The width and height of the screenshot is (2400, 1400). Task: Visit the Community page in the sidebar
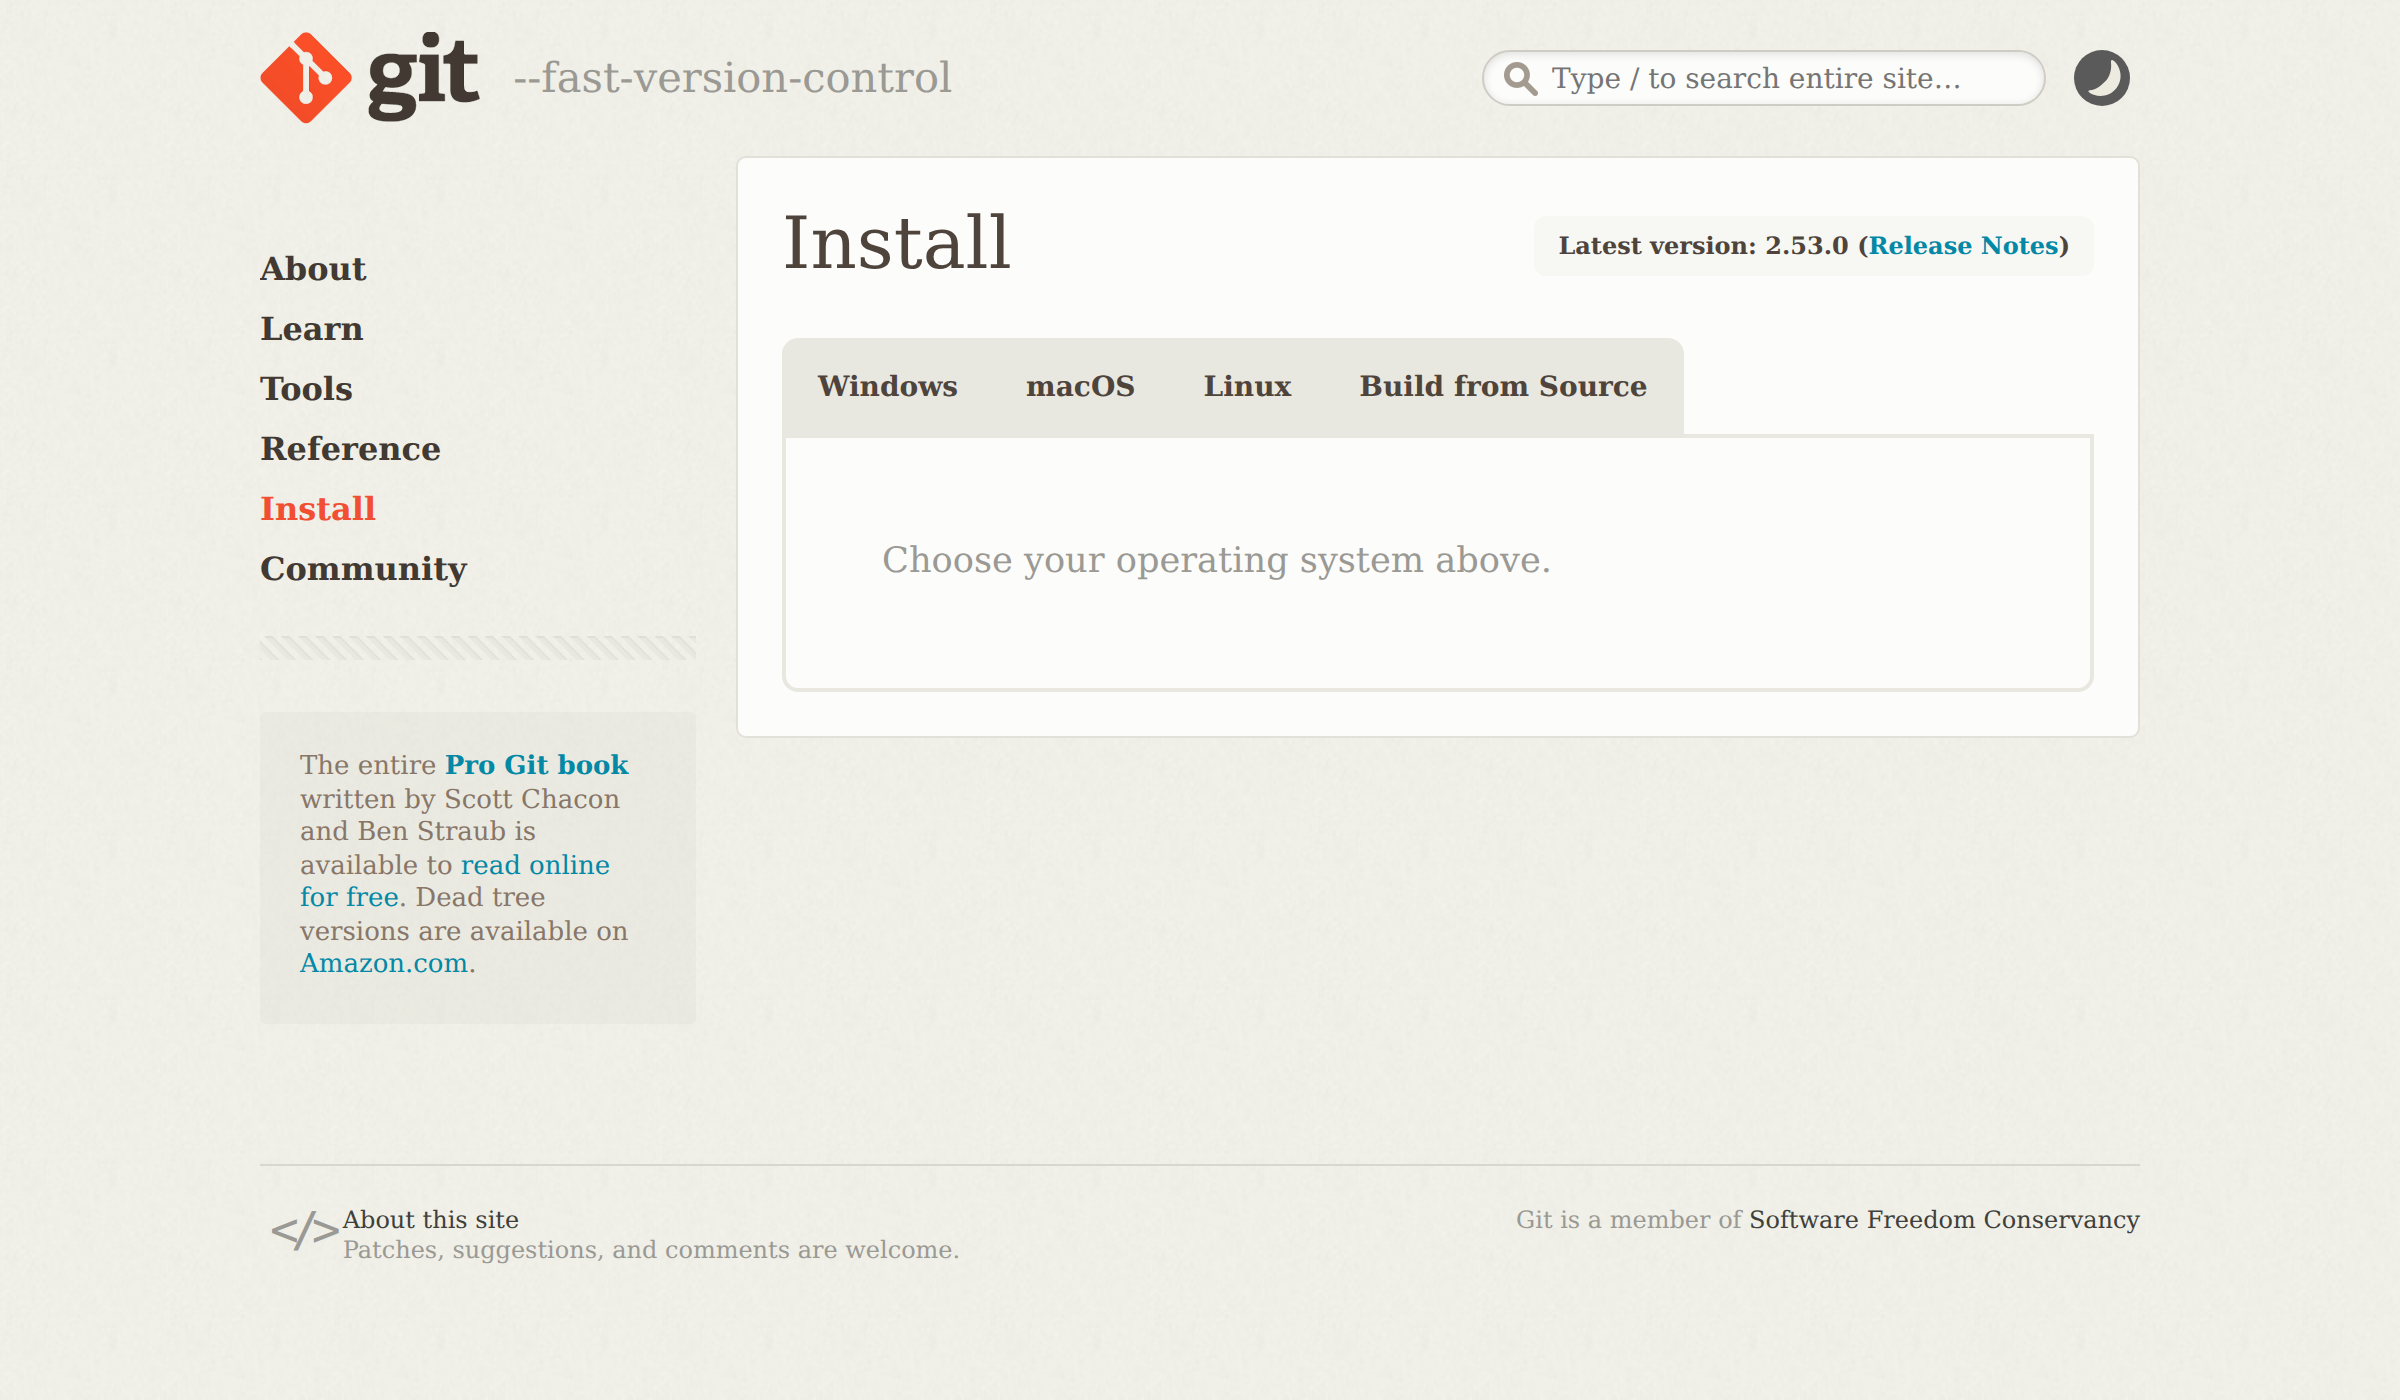click(x=363, y=569)
